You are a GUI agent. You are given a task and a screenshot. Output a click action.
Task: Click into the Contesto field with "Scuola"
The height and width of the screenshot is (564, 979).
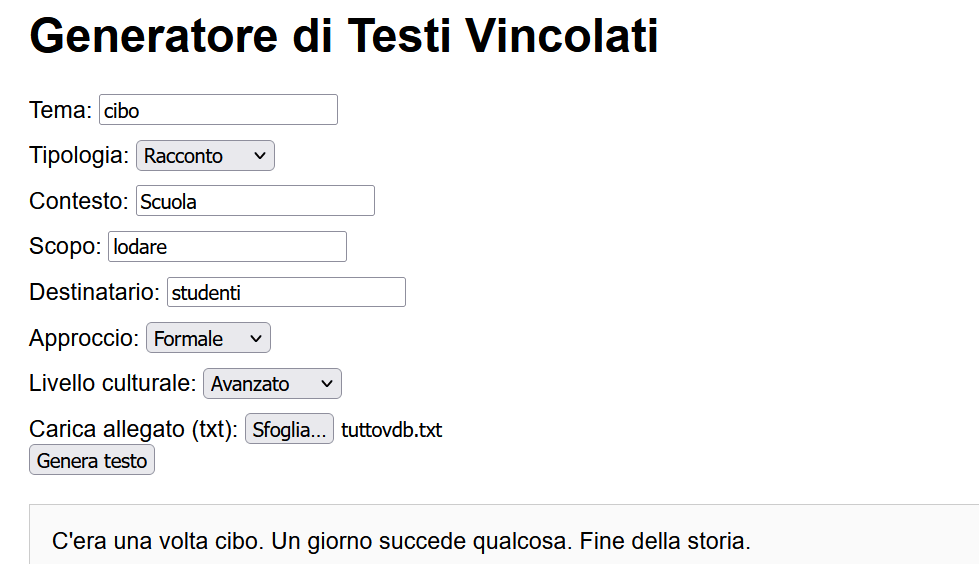tap(255, 201)
